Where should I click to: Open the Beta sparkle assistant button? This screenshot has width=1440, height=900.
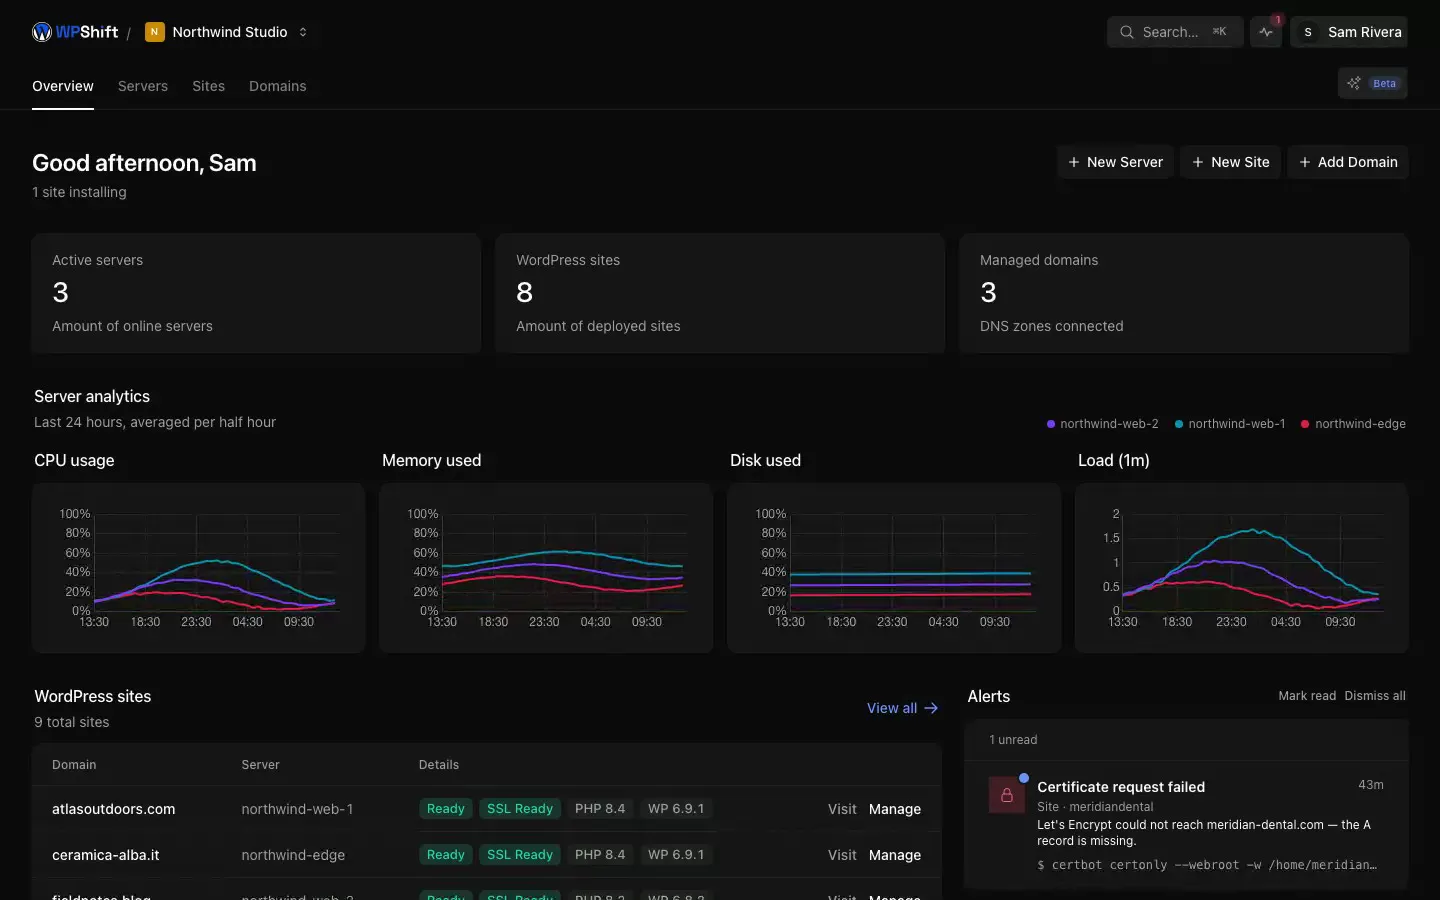click(x=1372, y=83)
